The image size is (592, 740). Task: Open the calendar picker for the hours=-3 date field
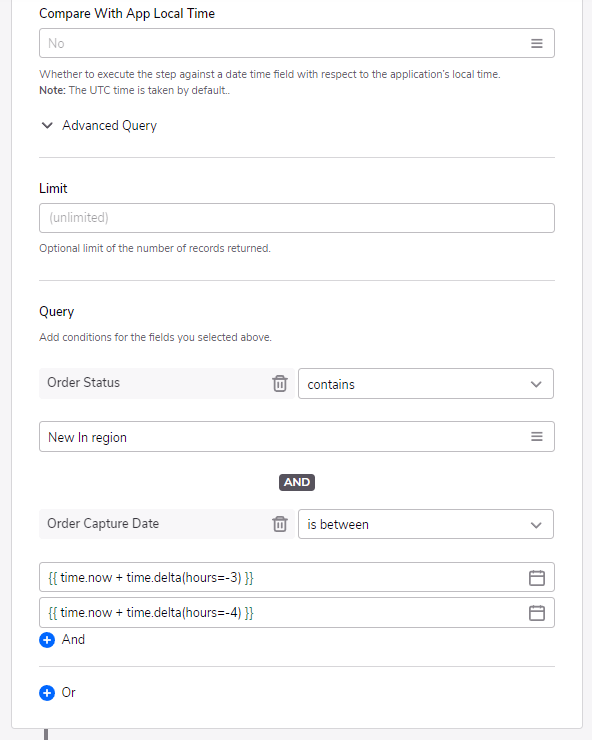[x=537, y=578]
